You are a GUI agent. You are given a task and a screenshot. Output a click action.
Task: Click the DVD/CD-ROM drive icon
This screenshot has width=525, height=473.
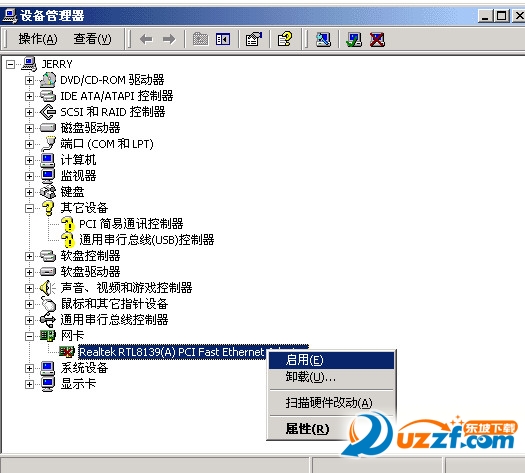pos(48,80)
